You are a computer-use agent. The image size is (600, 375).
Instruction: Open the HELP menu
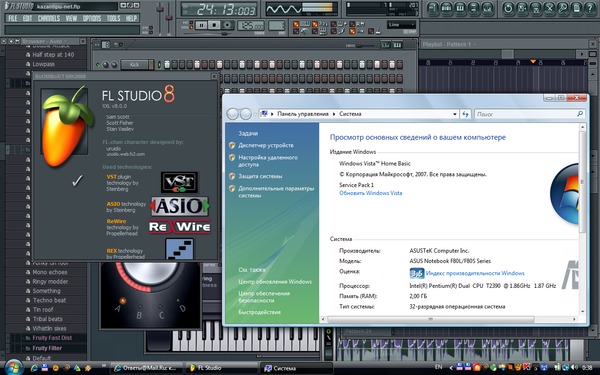tap(131, 18)
